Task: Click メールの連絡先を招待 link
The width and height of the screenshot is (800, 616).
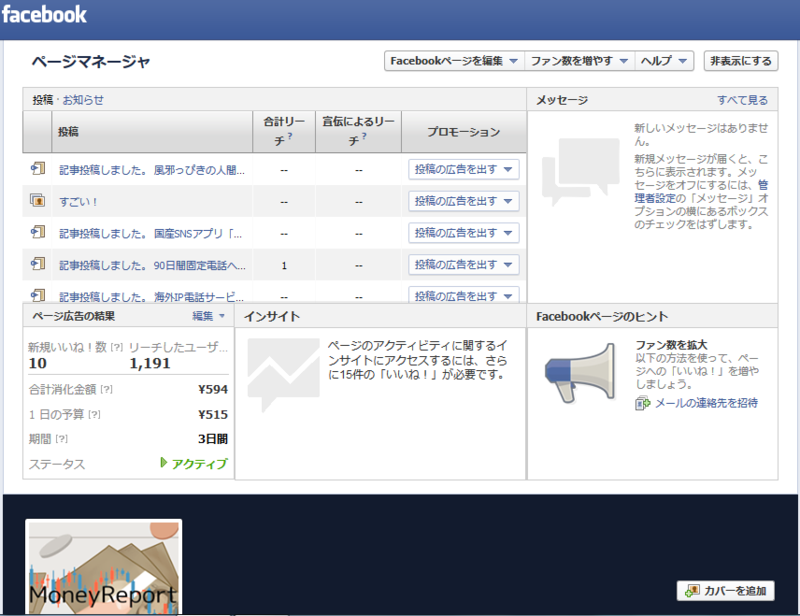Action: coord(707,403)
